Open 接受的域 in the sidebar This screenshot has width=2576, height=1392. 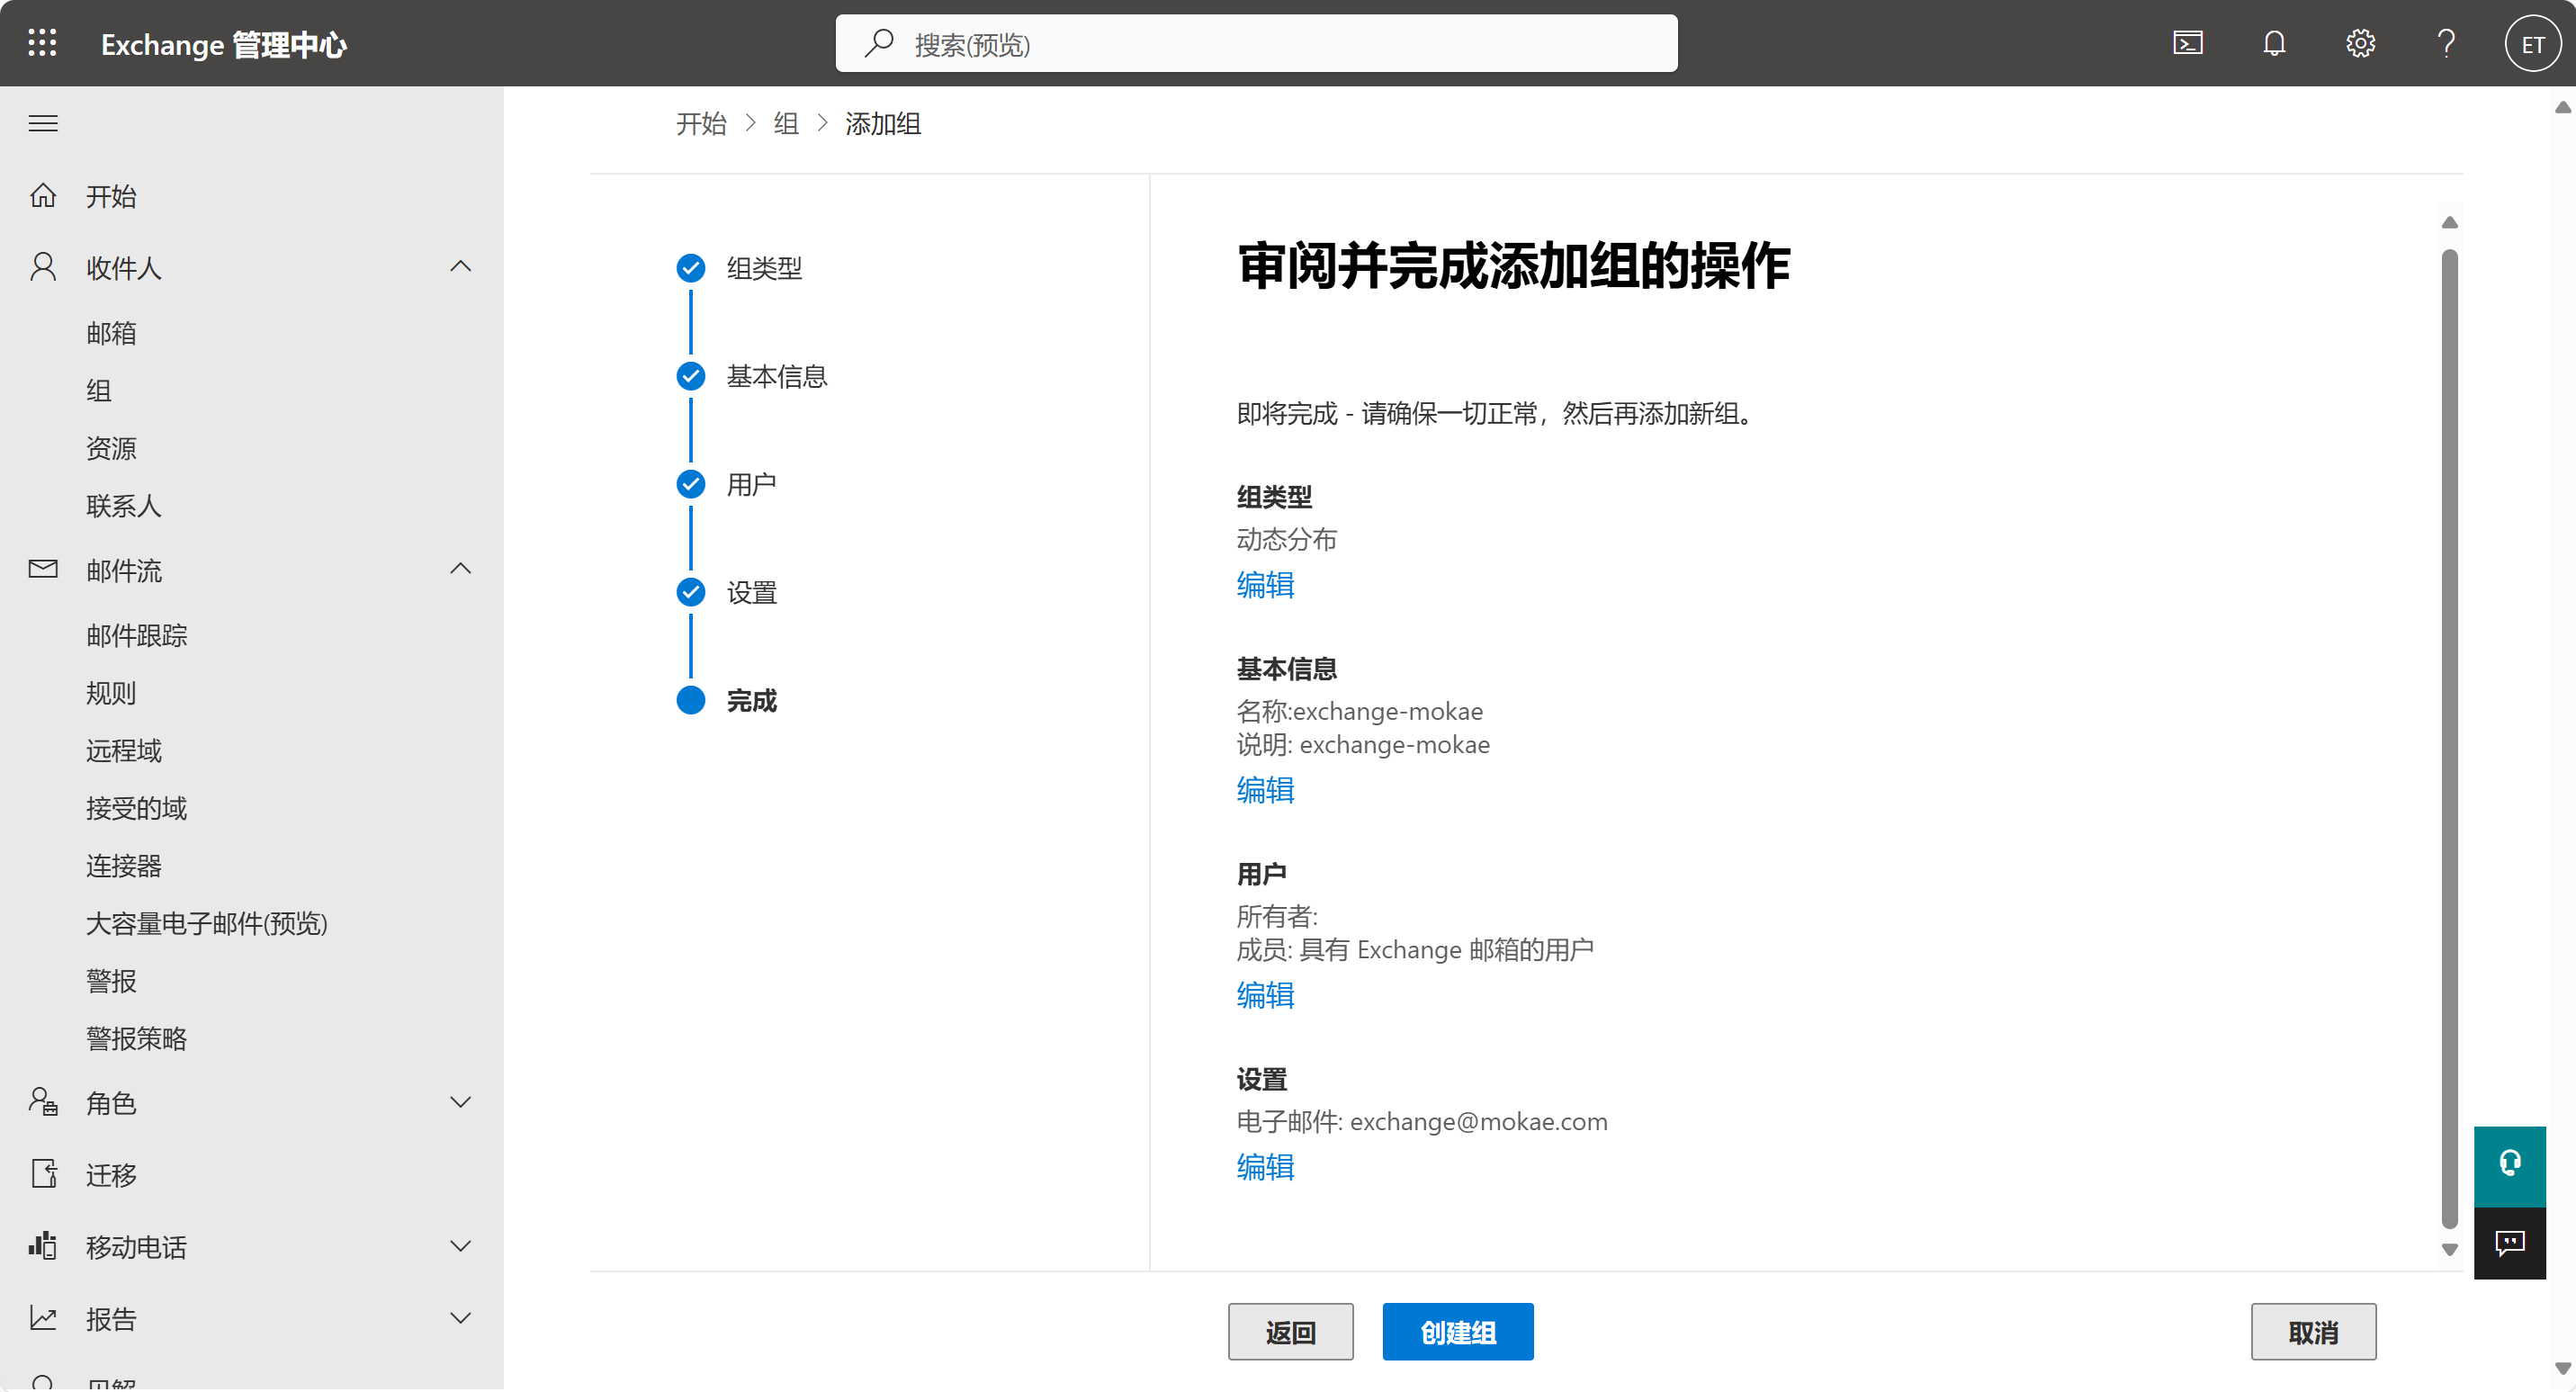pyautogui.click(x=137, y=808)
